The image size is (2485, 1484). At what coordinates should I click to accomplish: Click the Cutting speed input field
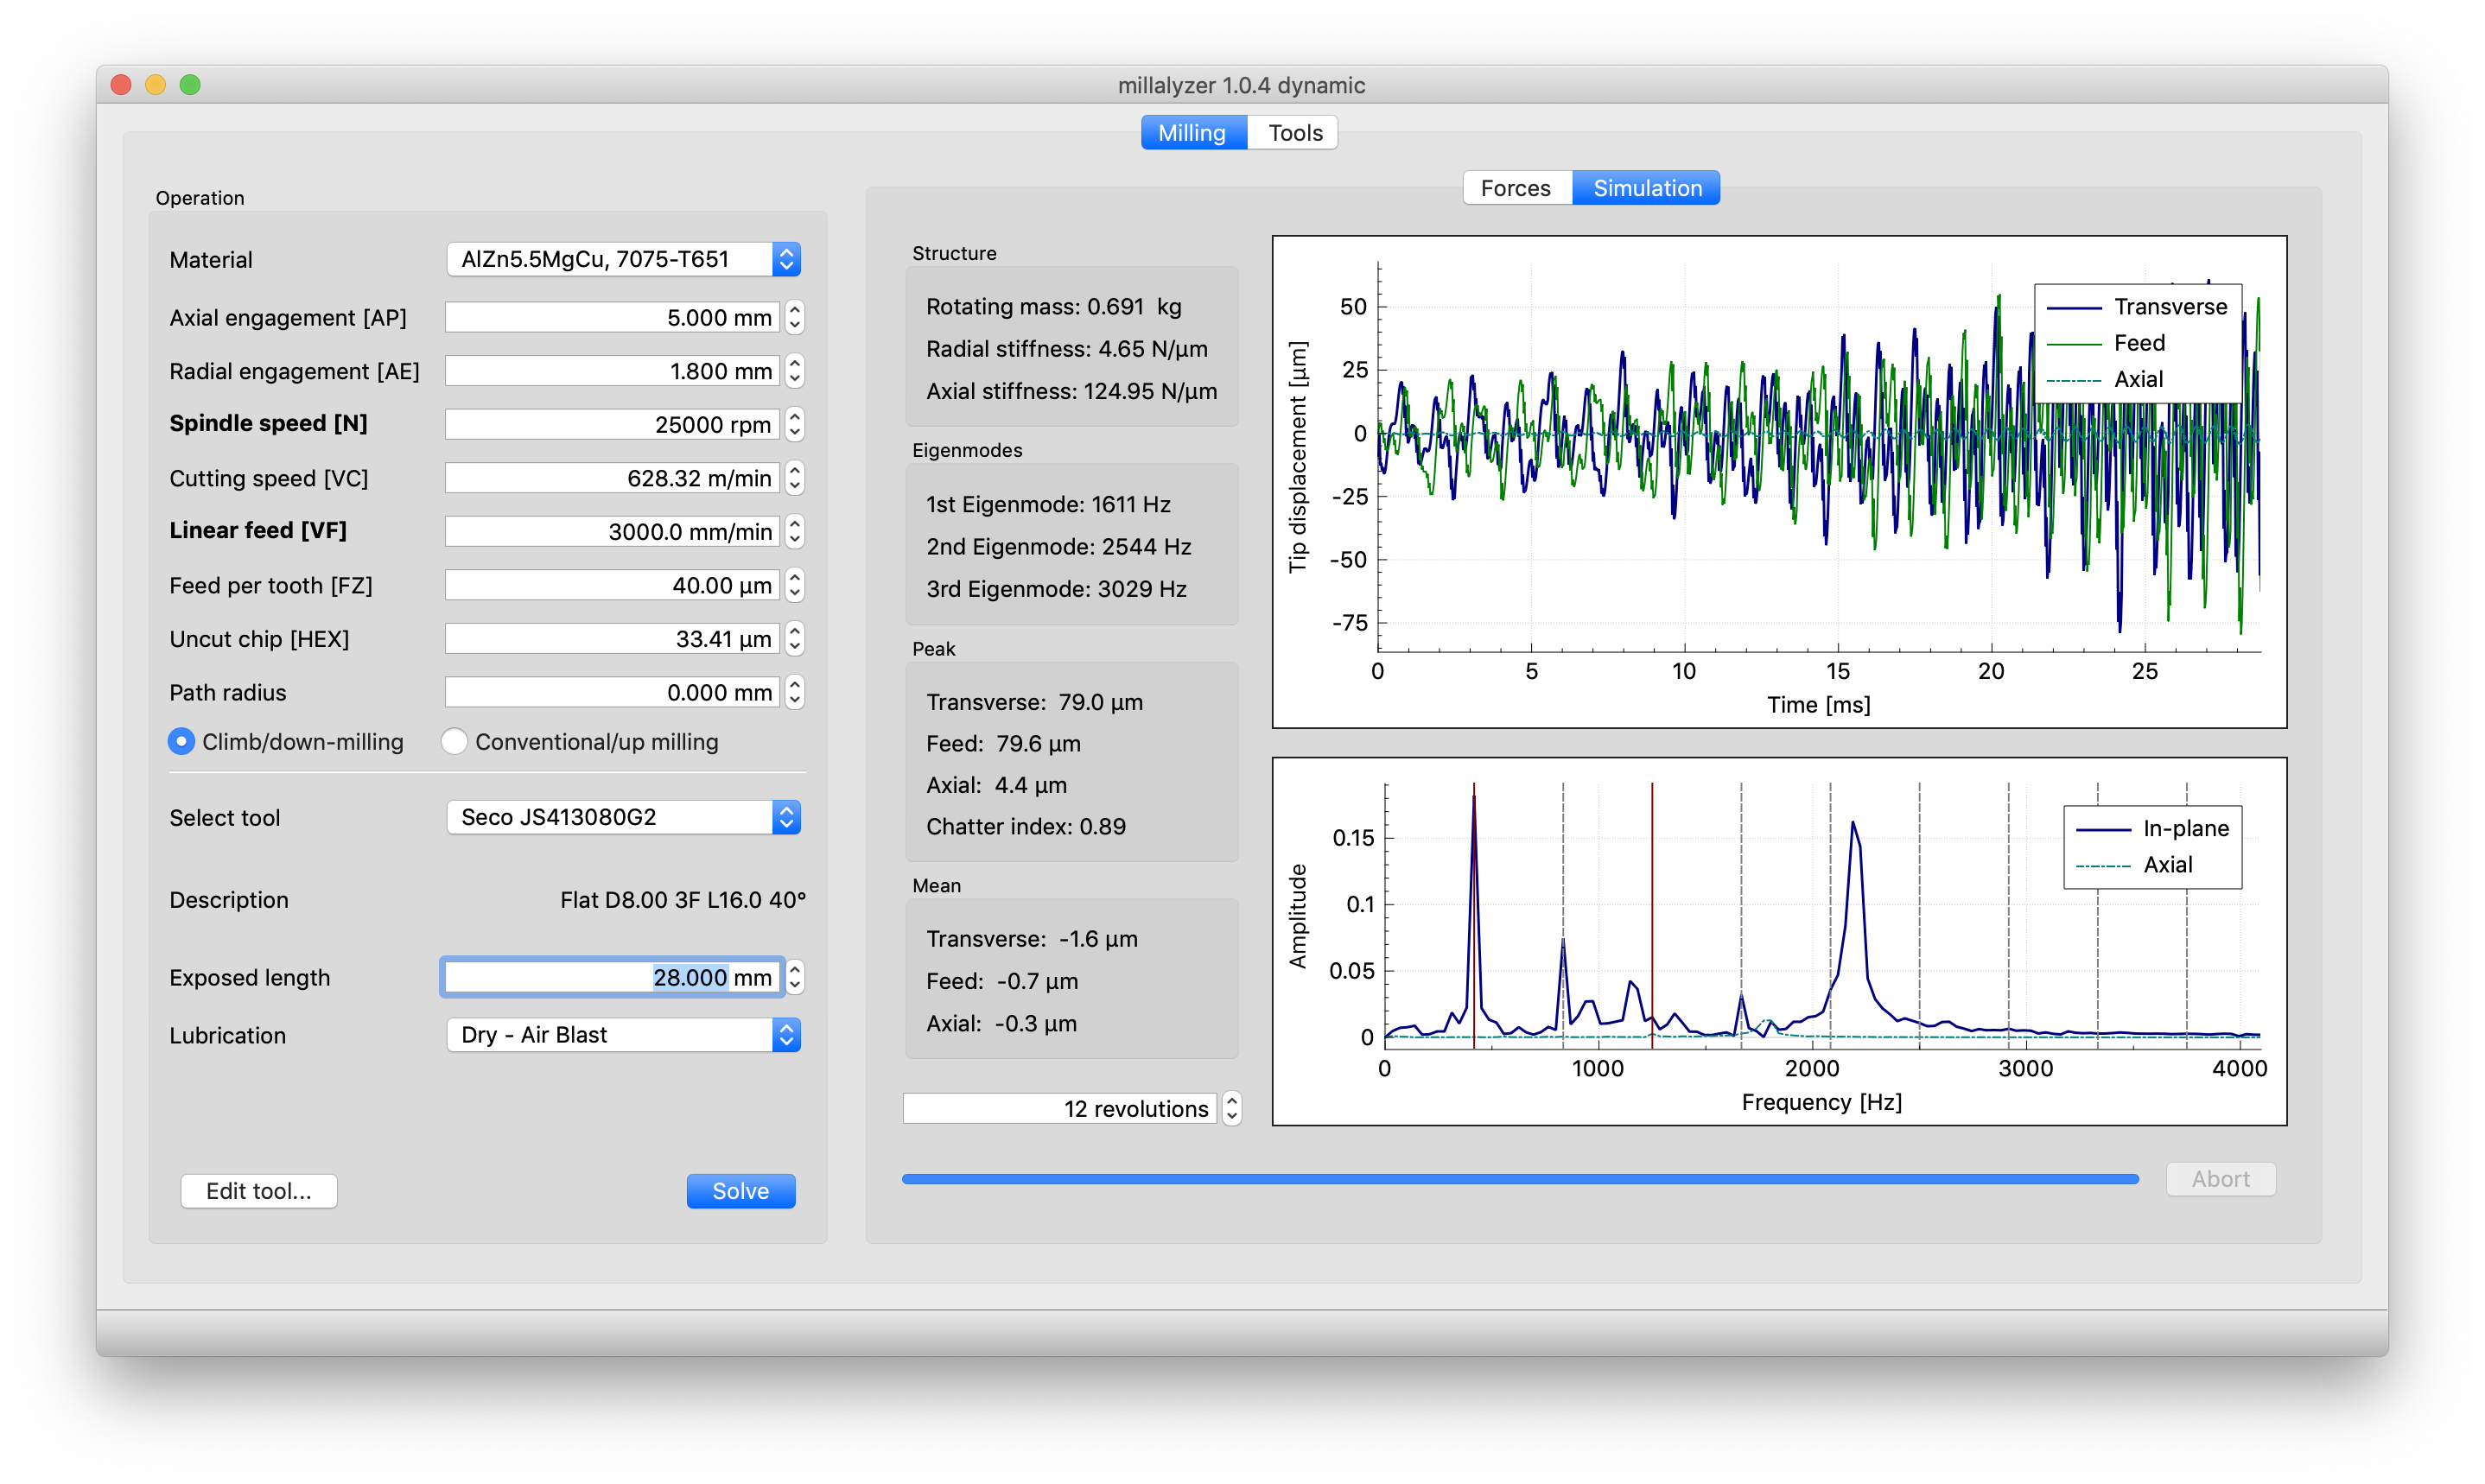611,478
